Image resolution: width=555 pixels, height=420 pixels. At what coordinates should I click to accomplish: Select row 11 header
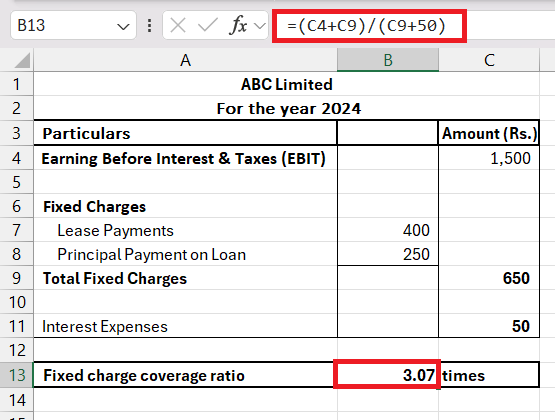[x=17, y=326]
